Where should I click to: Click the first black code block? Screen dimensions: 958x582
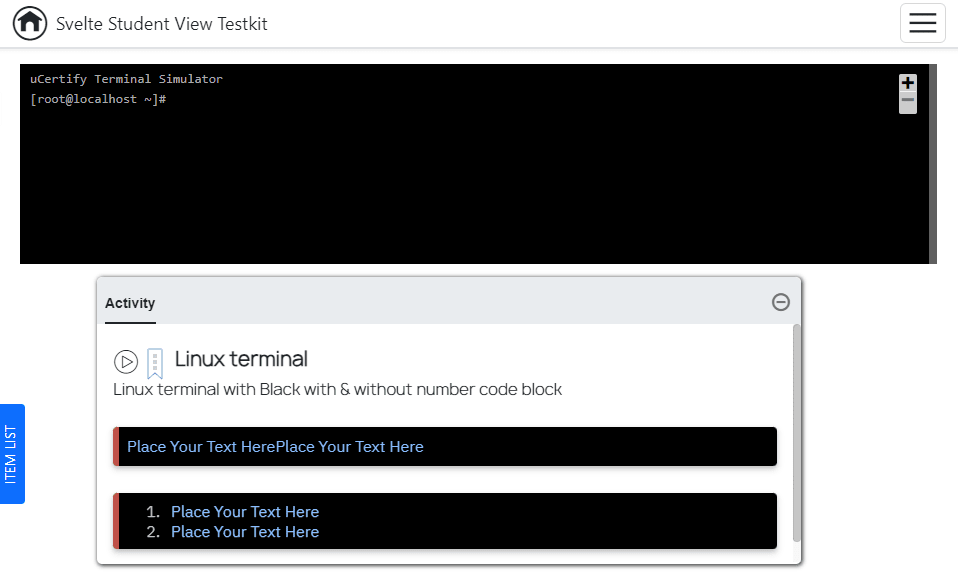pyautogui.click(x=600, y=446)
